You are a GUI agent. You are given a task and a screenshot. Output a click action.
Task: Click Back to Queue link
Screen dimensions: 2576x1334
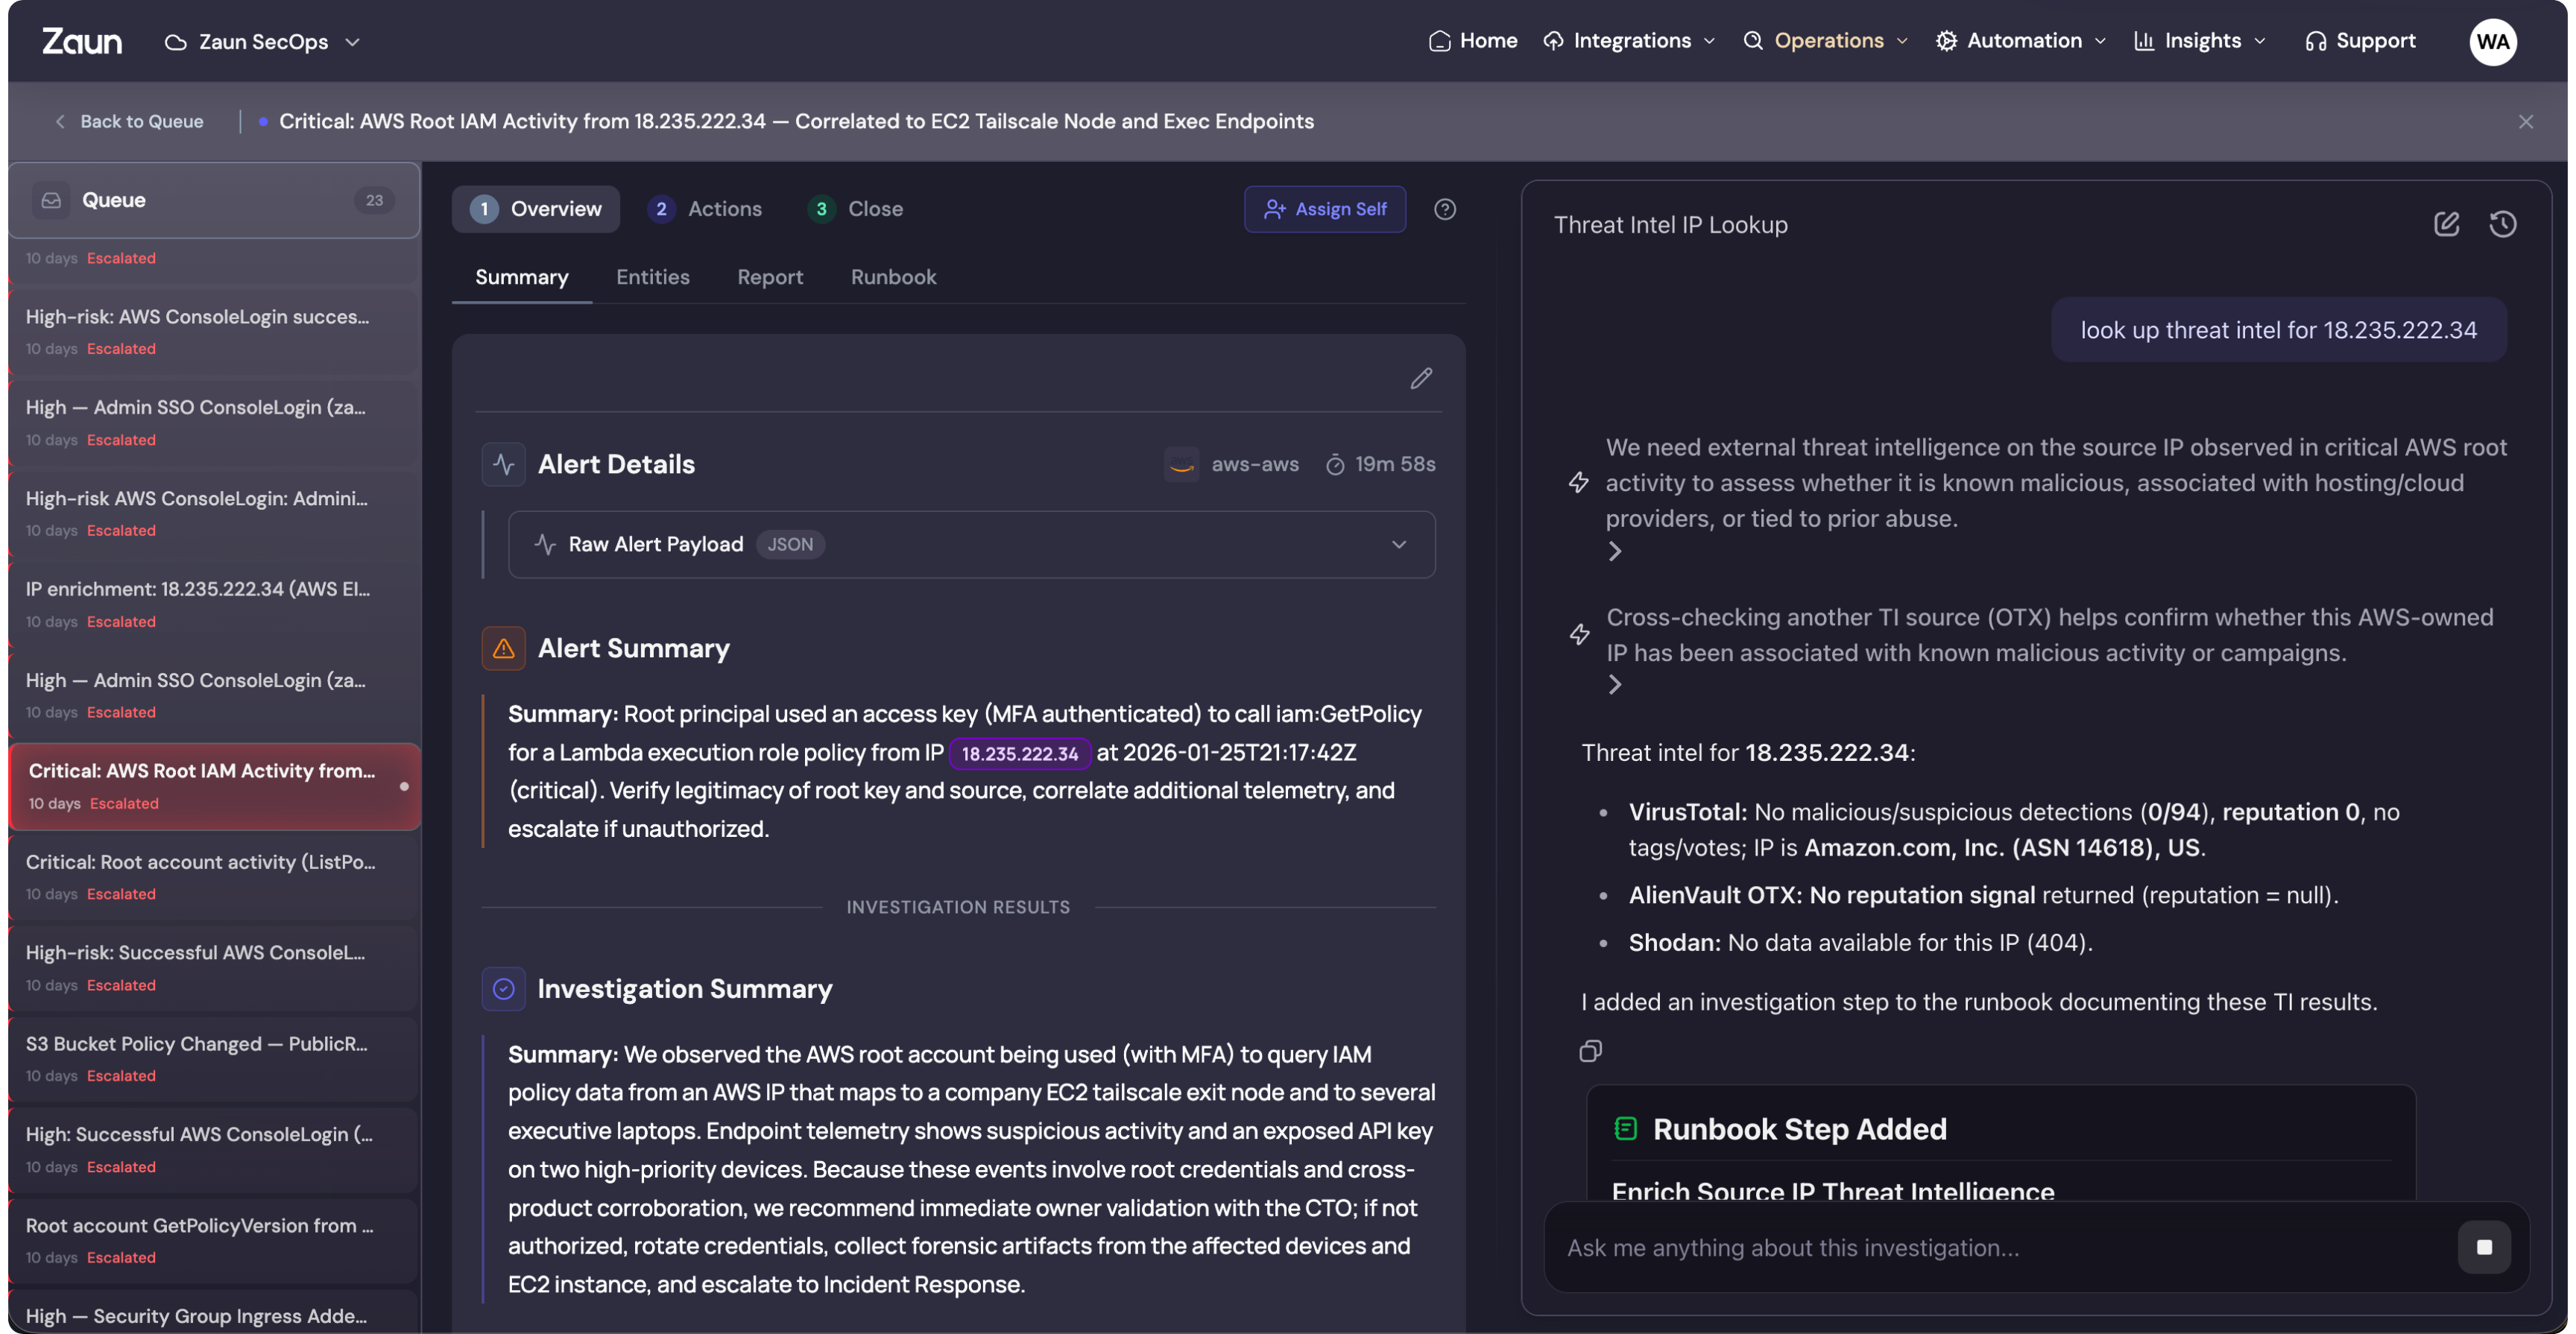pos(128,121)
